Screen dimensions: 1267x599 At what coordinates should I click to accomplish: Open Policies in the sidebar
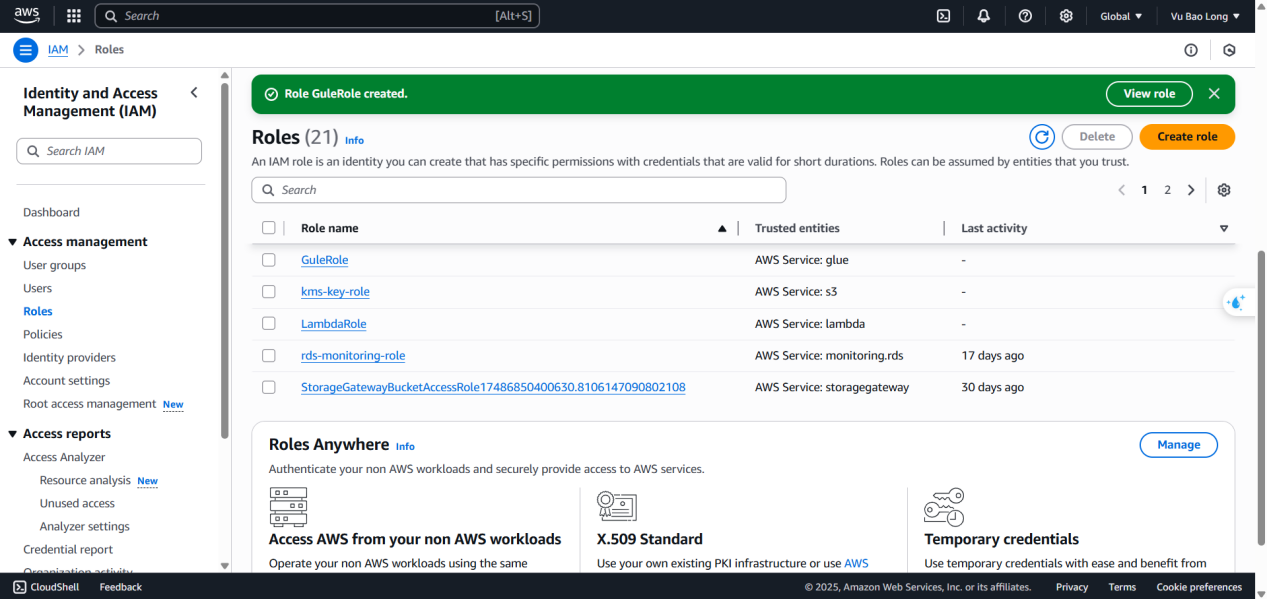pos(43,334)
